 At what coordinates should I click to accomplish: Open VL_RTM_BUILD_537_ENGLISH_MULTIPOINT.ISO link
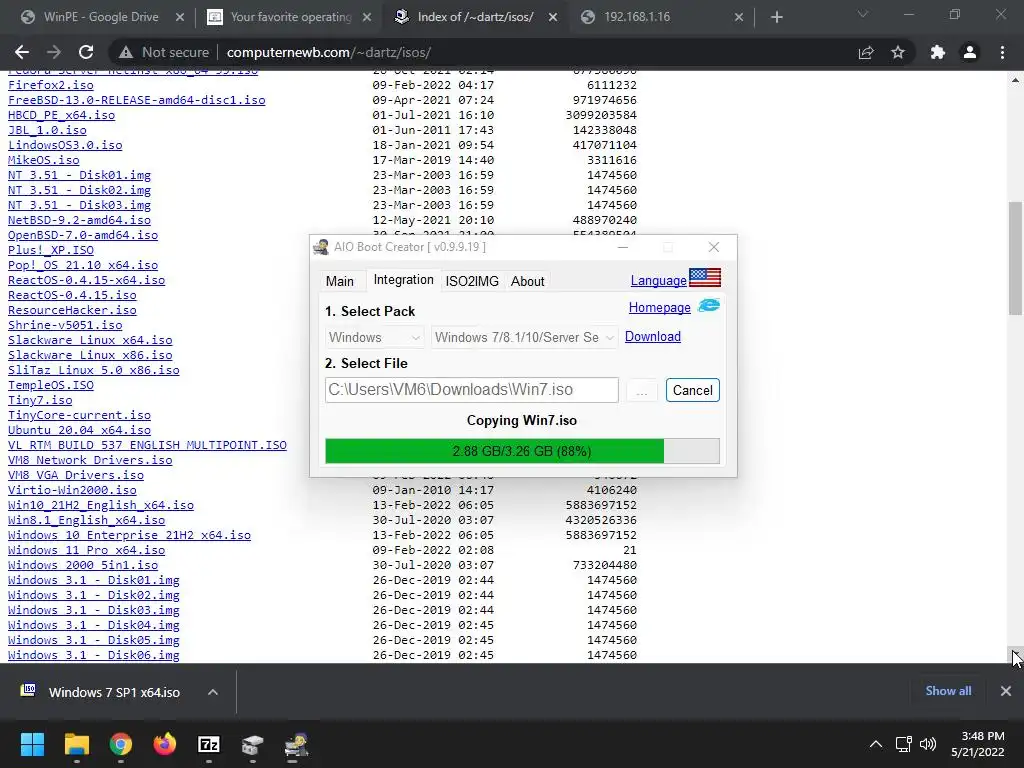147,445
